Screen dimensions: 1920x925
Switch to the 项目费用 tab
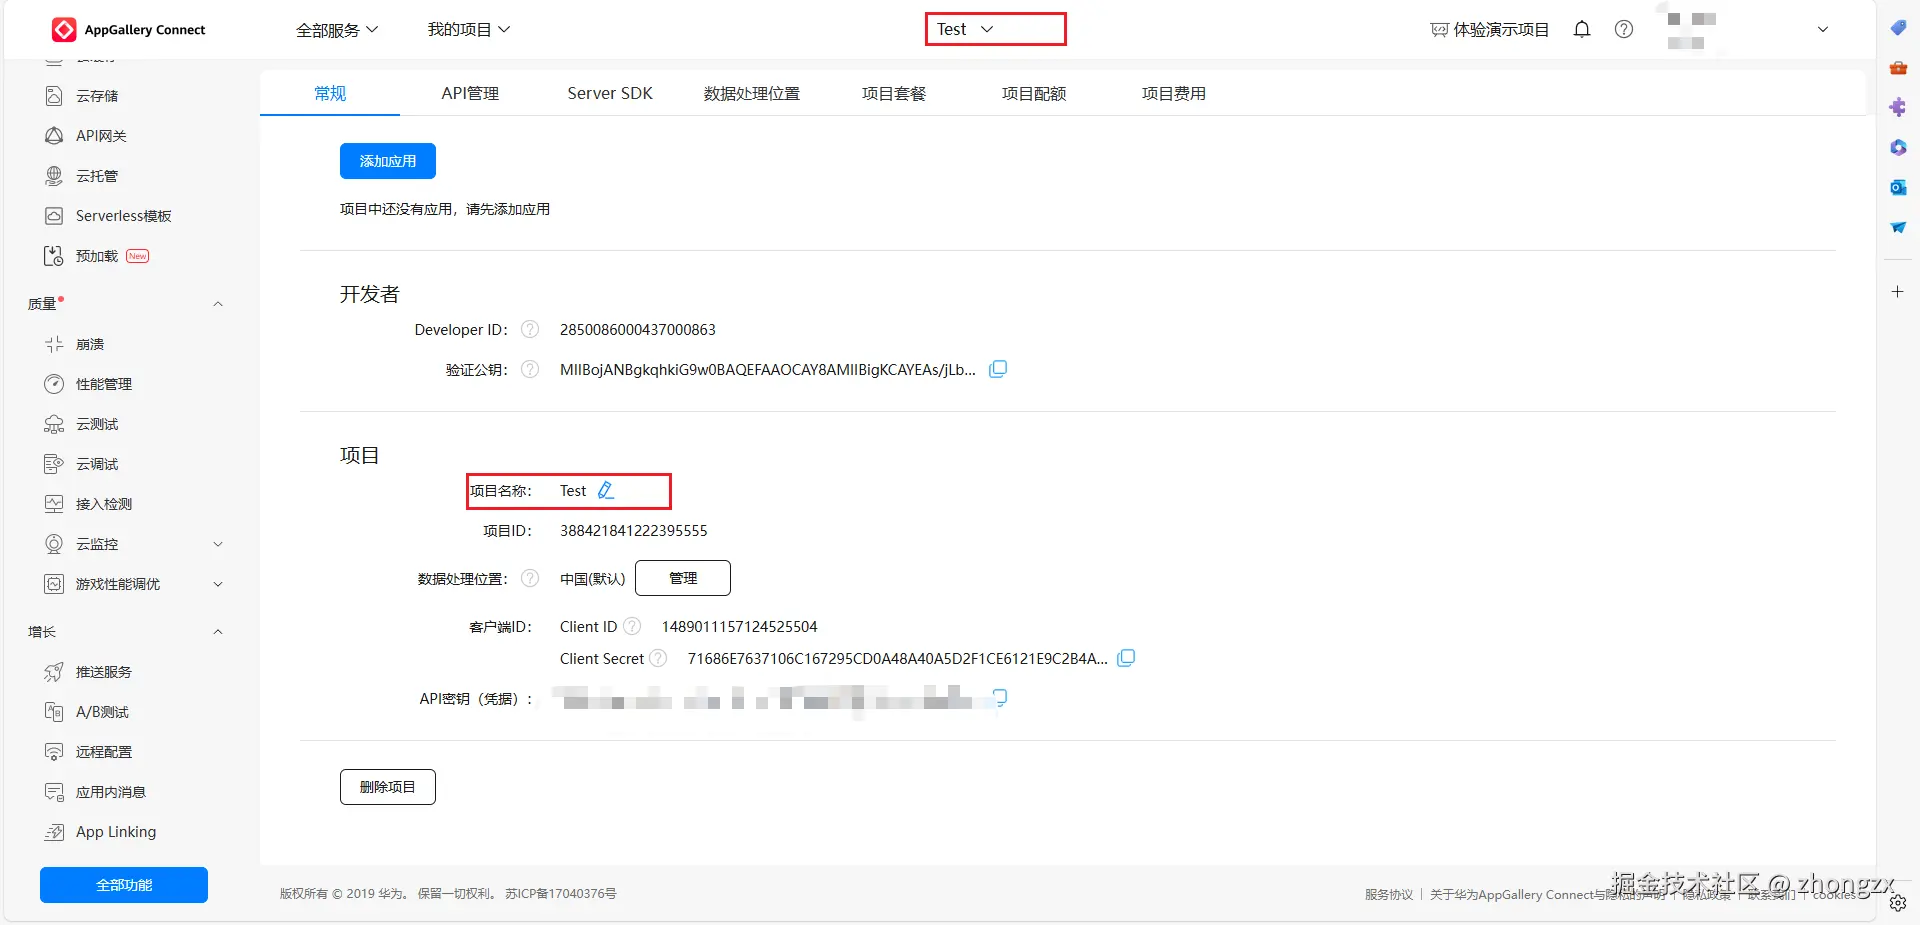coord(1174,93)
